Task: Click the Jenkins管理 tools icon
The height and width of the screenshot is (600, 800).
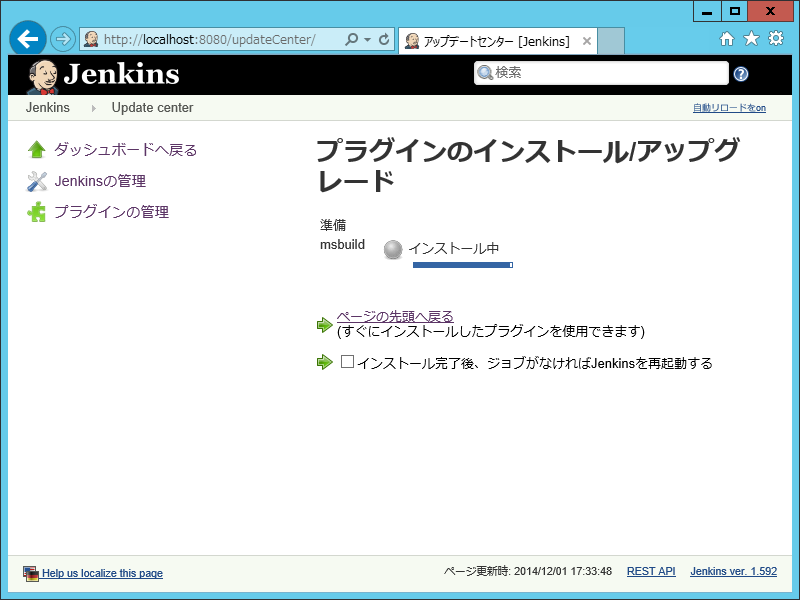Action: 37,181
